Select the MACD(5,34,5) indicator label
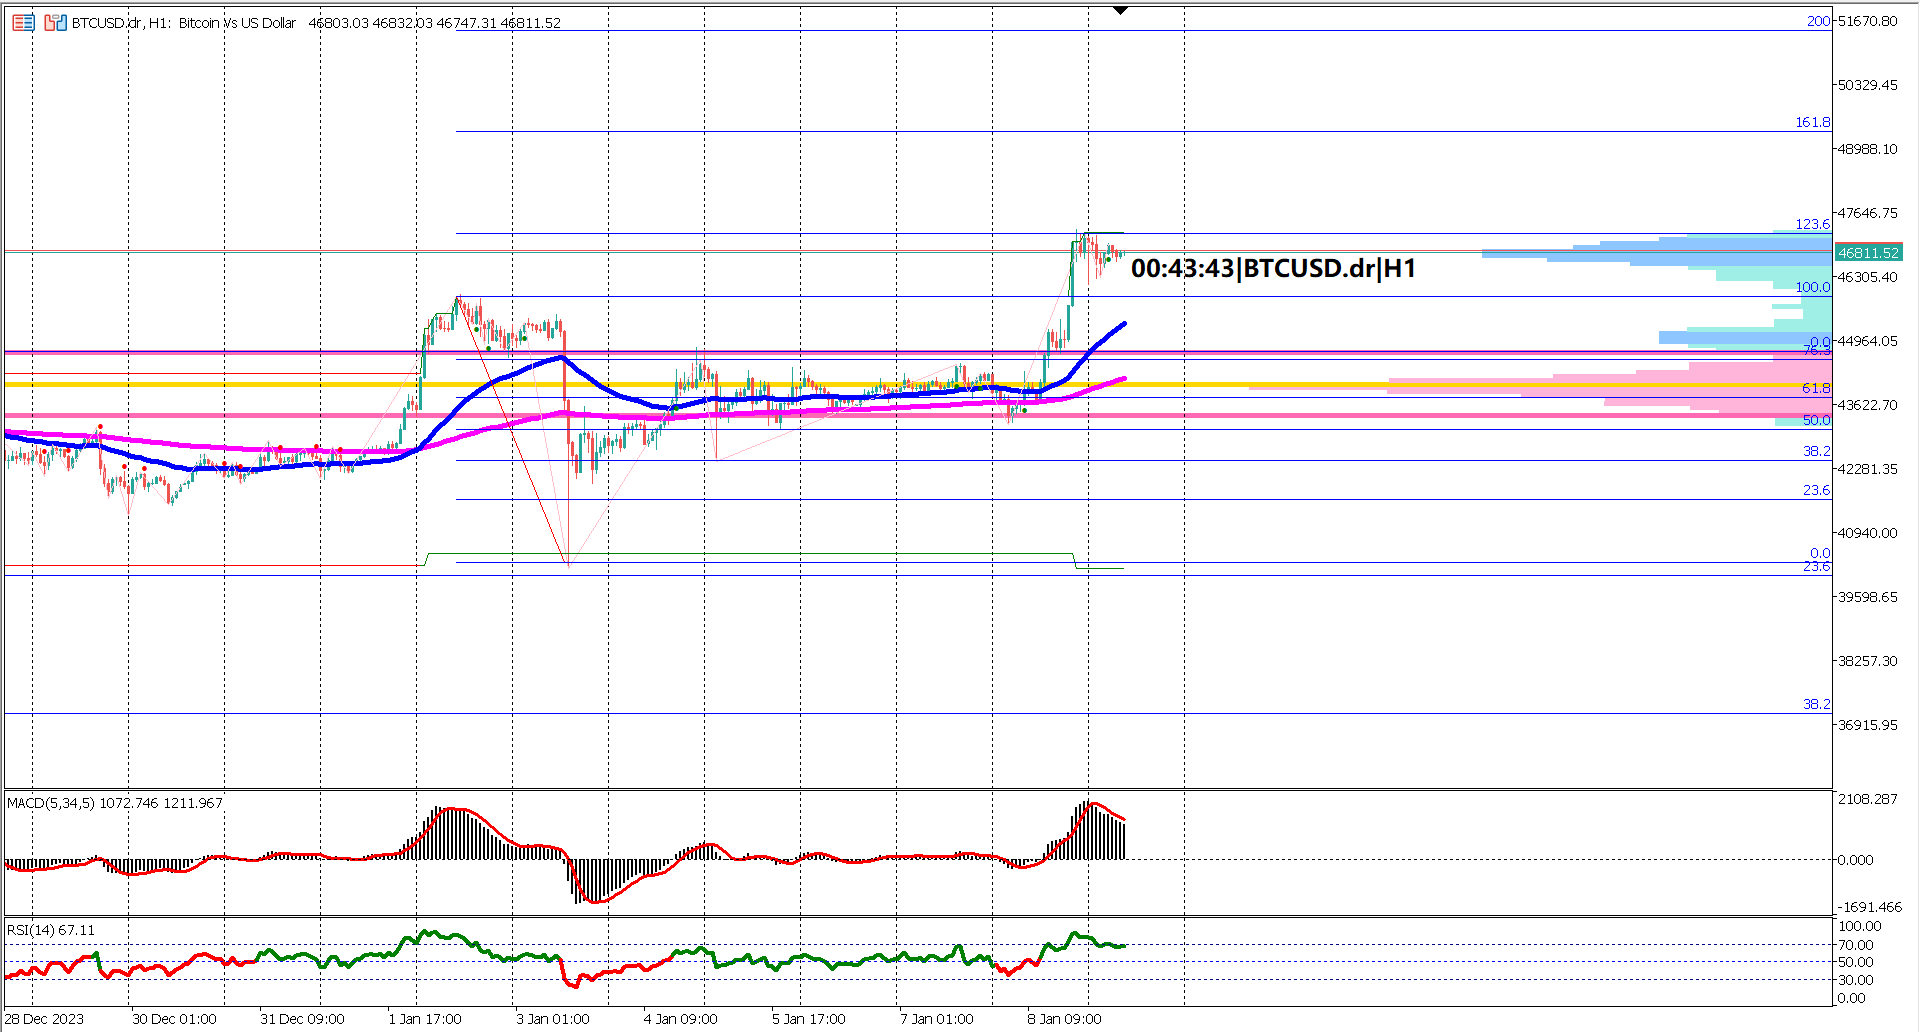 click(114, 803)
